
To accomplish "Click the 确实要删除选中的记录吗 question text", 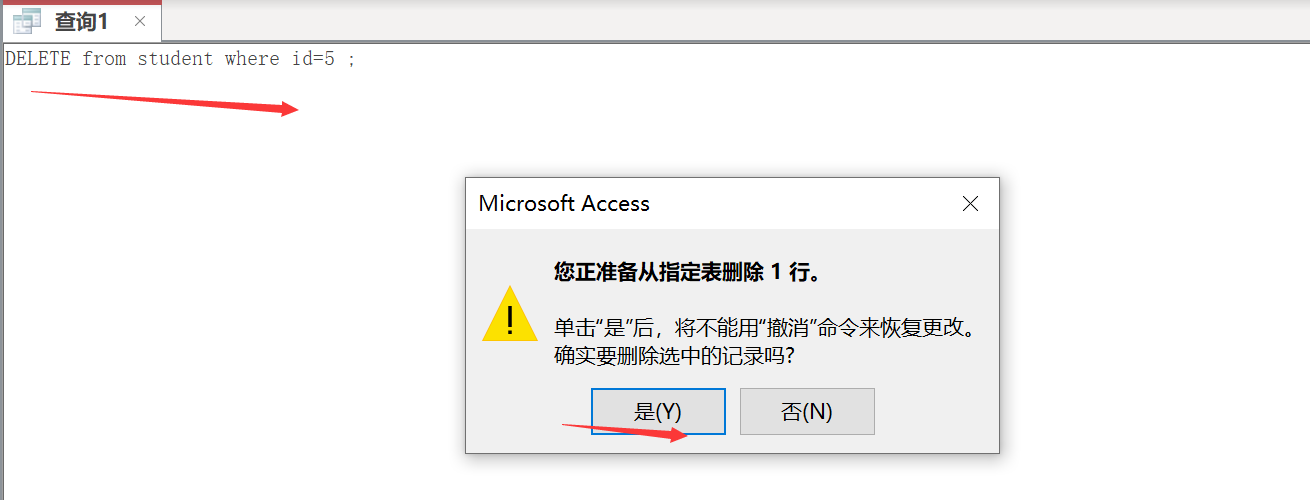I will click(x=681, y=355).
